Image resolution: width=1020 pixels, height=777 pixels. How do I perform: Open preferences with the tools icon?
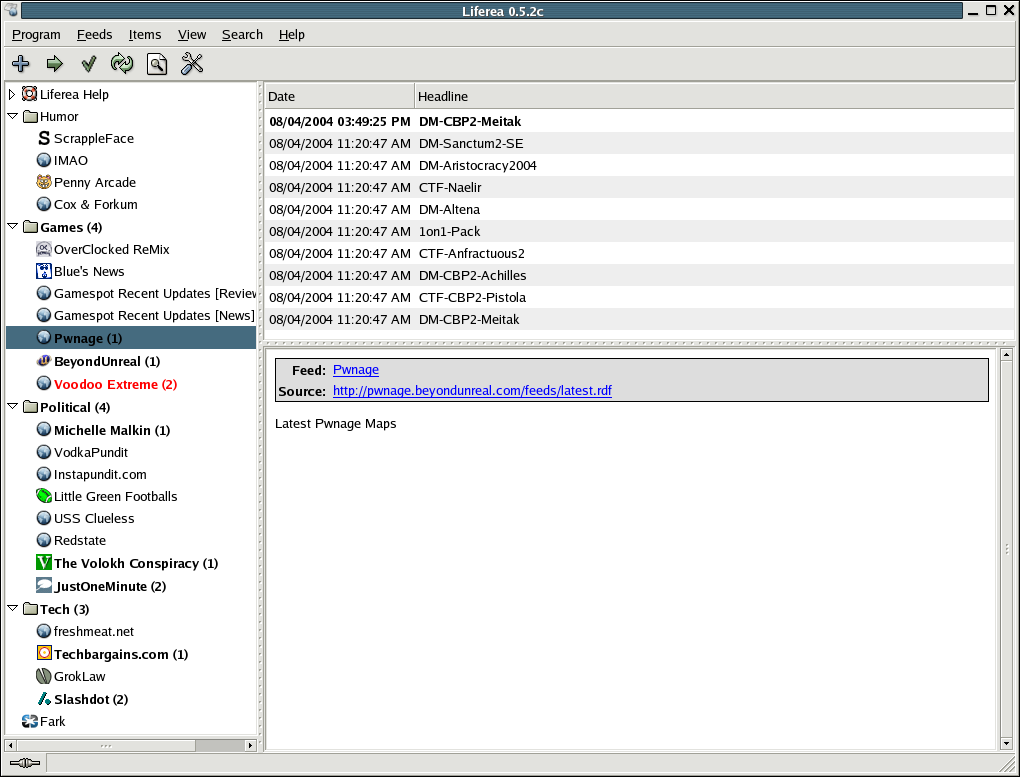192,64
